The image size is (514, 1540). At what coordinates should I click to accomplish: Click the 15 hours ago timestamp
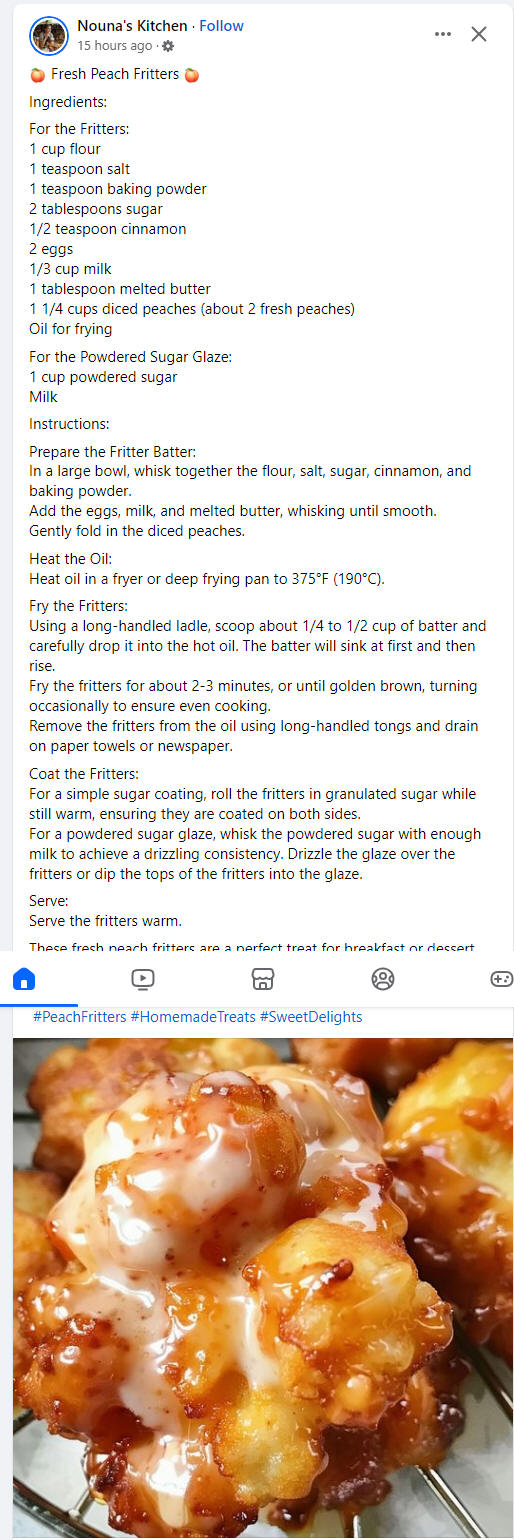click(115, 46)
